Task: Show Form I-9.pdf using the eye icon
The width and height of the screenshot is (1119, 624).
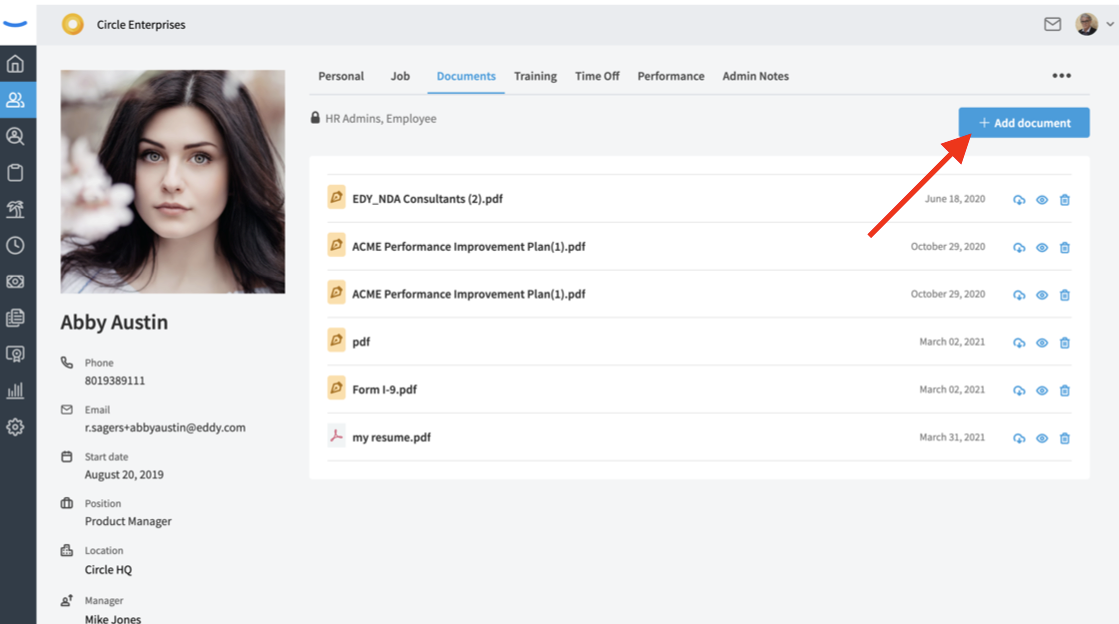Action: point(1042,390)
